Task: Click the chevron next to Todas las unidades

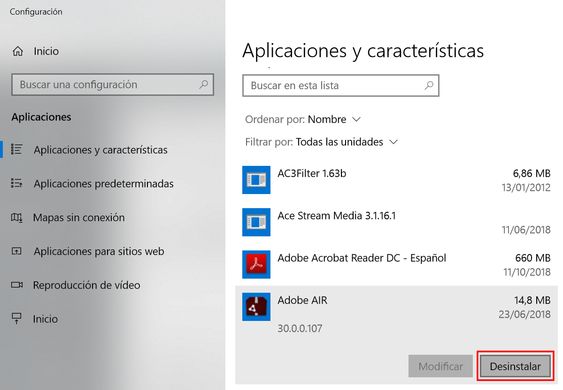Action: (x=394, y=142)
